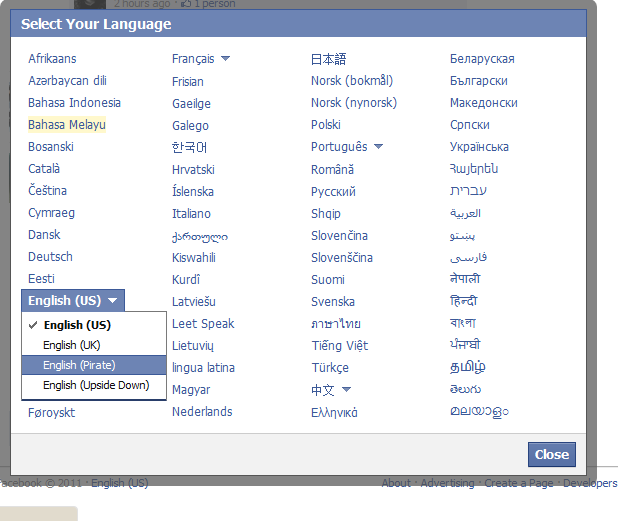Select Nederlands language
The image size is (618, 521).
point(202,412)
